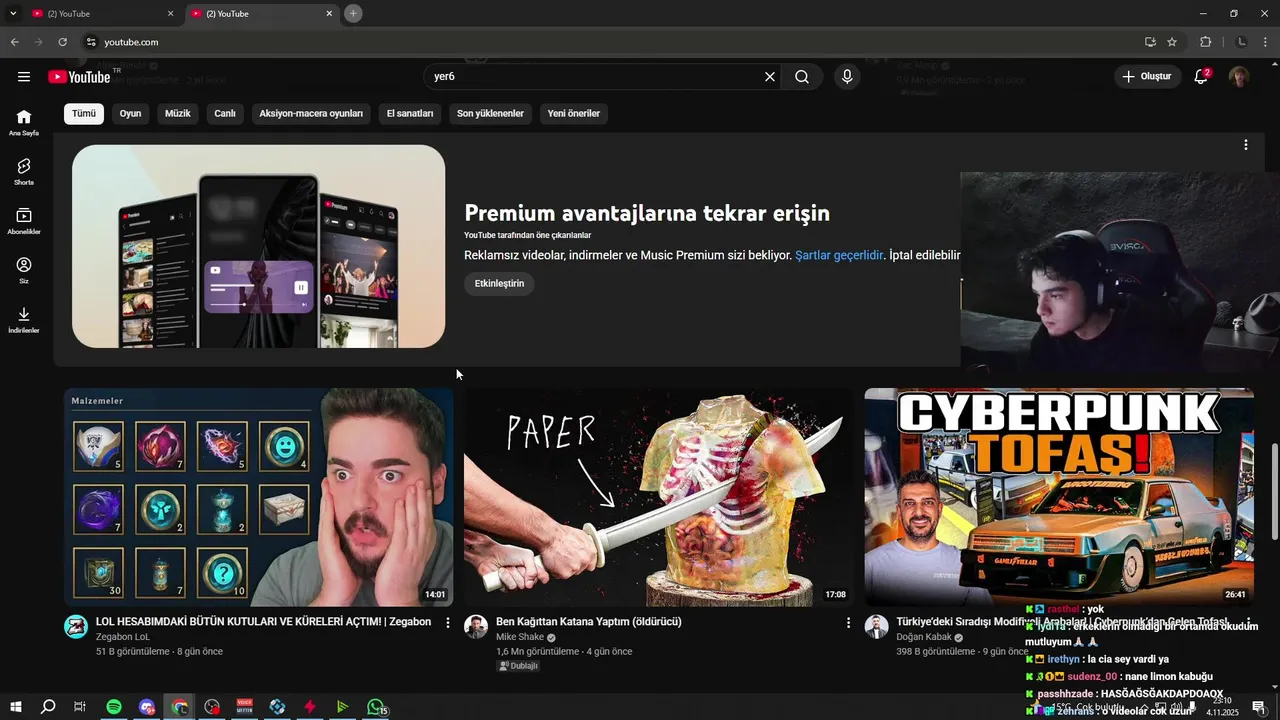Open the Mike Shake channel avatar
This screenshot has width=1280, height=720.
pyautogui.click(x=476, y=627)
